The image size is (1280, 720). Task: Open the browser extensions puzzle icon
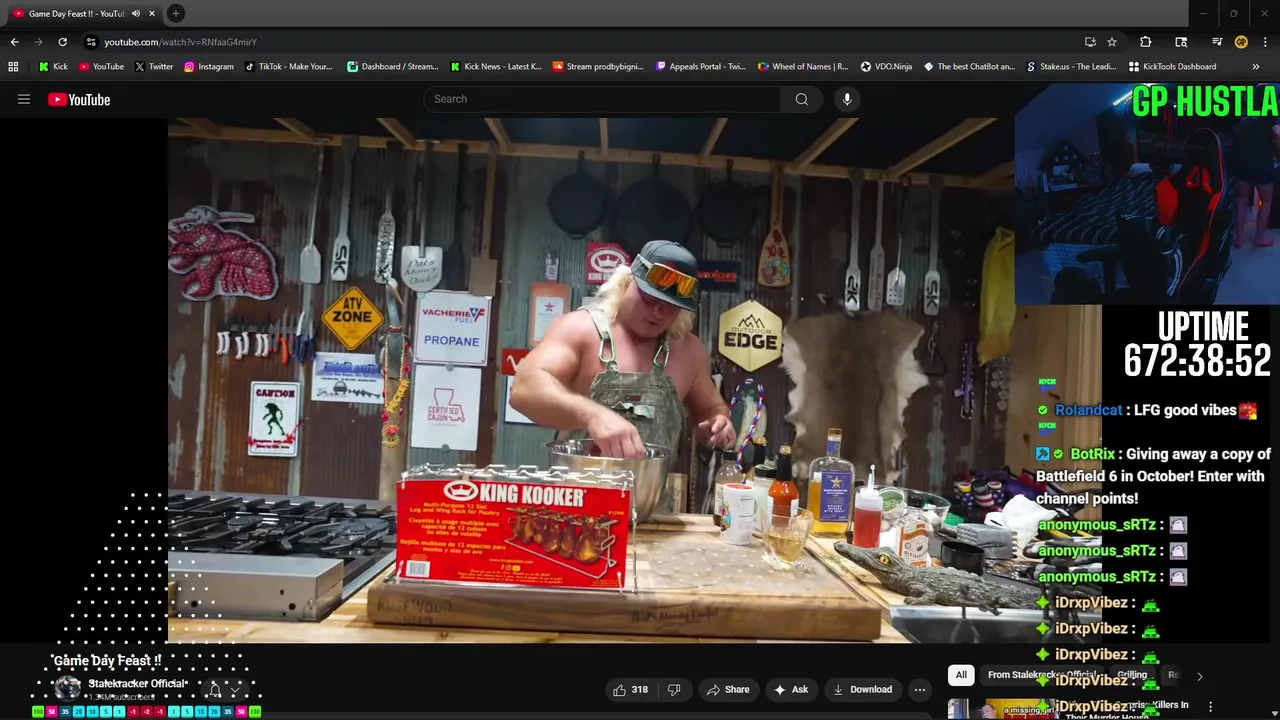pos(1145,42)
